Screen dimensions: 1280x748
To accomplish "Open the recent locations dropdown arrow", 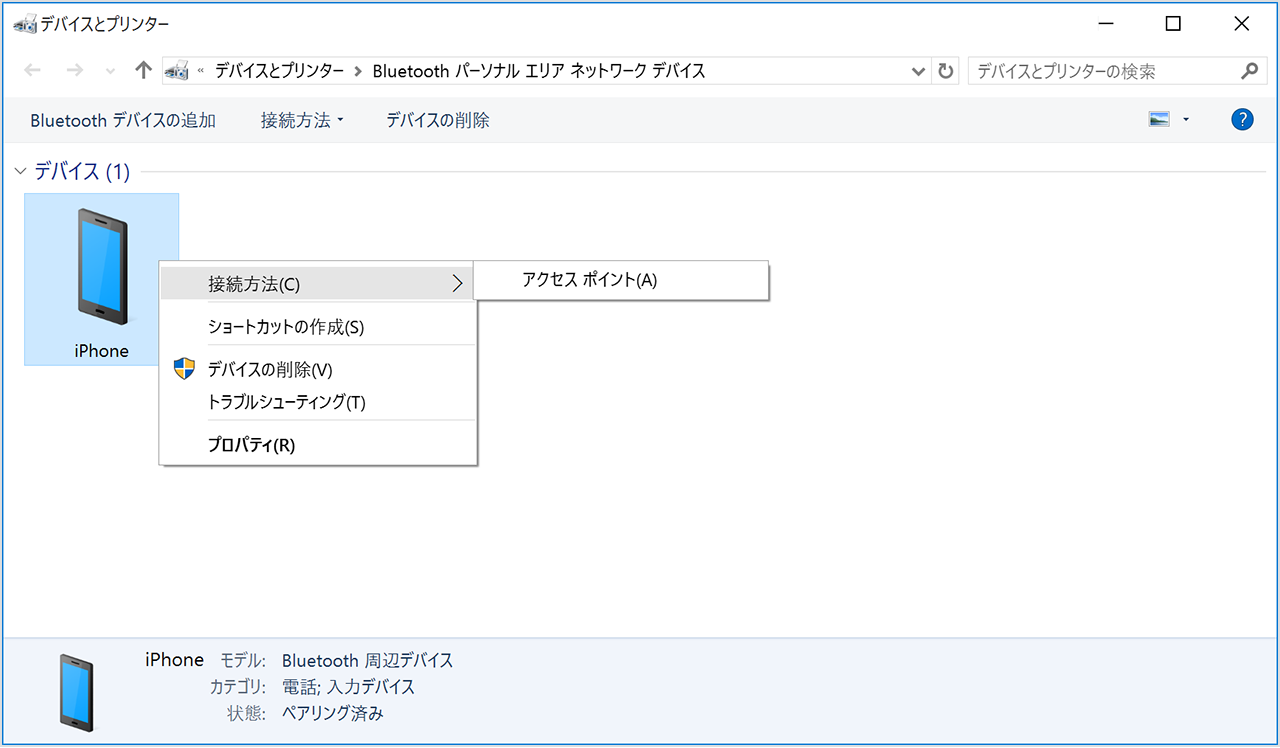I will point(110,71).
